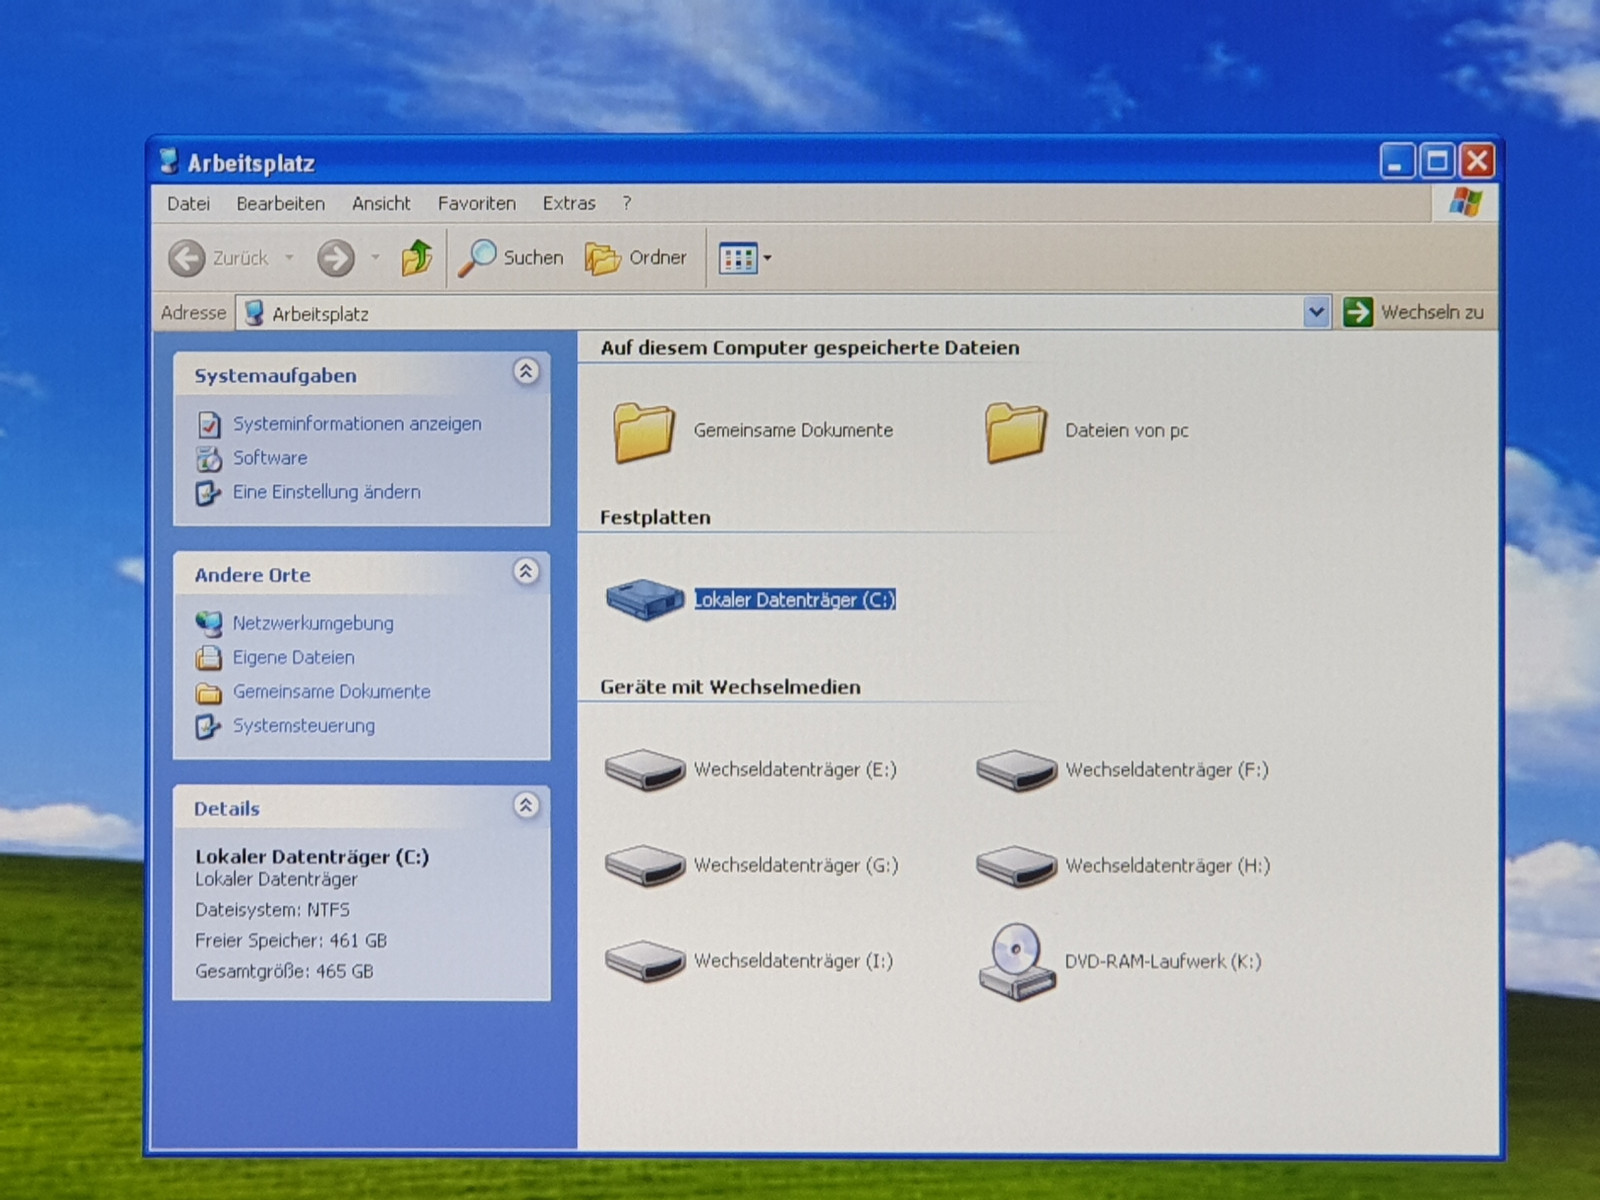Collapse the Systemaufgaben panel
Image resolution: width=1600 pixels, height=1200 pixels.
click(x=526, y=372)
